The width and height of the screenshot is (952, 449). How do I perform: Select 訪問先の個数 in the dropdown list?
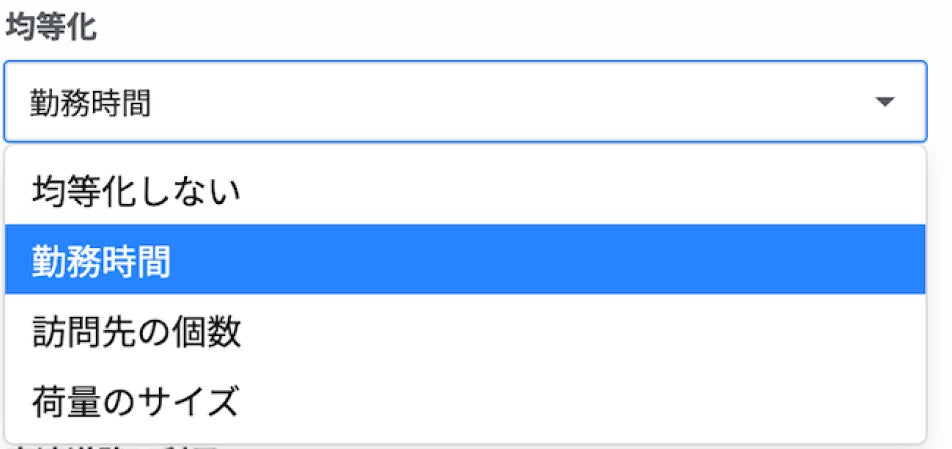tap(136, 331)
